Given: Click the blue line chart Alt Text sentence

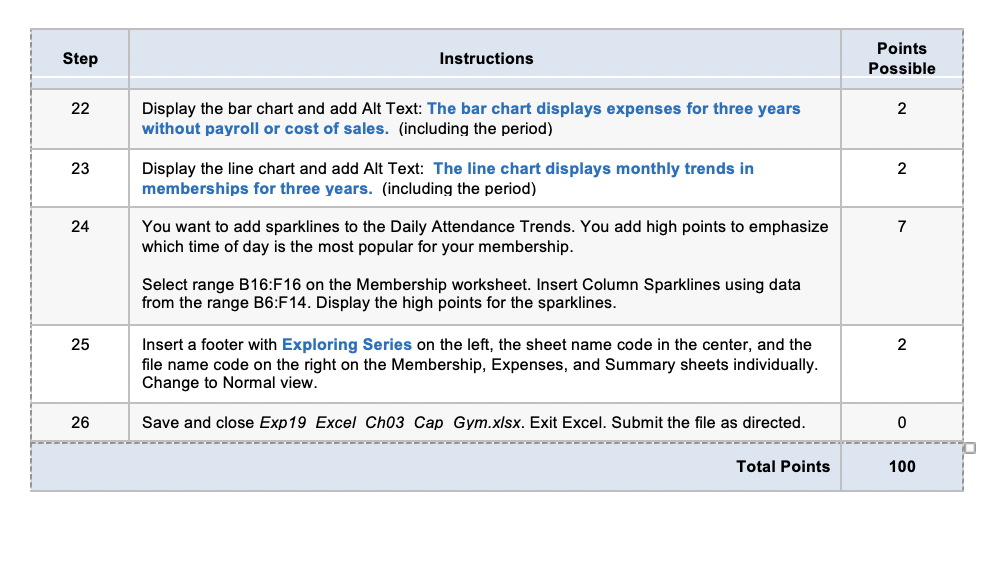Looking at the screenshot, I should (x=448, y=179).
